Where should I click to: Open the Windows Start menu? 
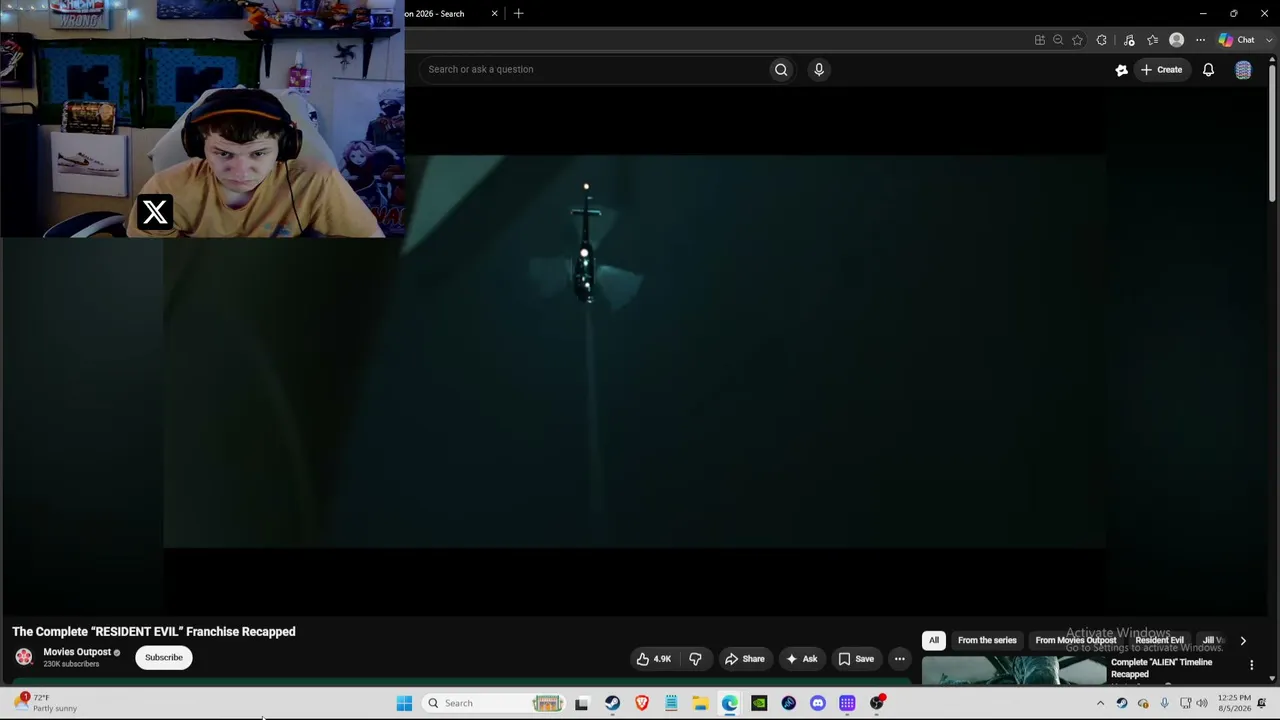(404, 703)
